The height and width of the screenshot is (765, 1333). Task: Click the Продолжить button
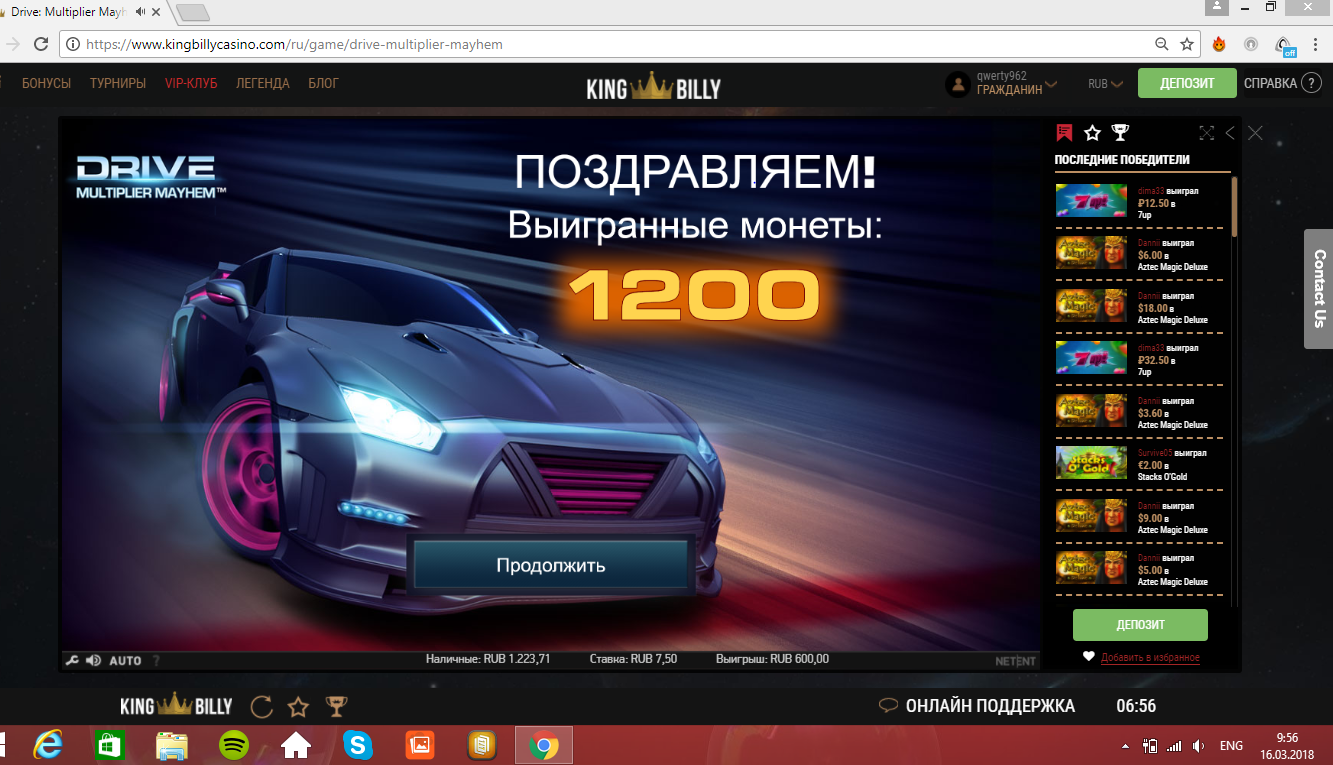click(551, 565)
